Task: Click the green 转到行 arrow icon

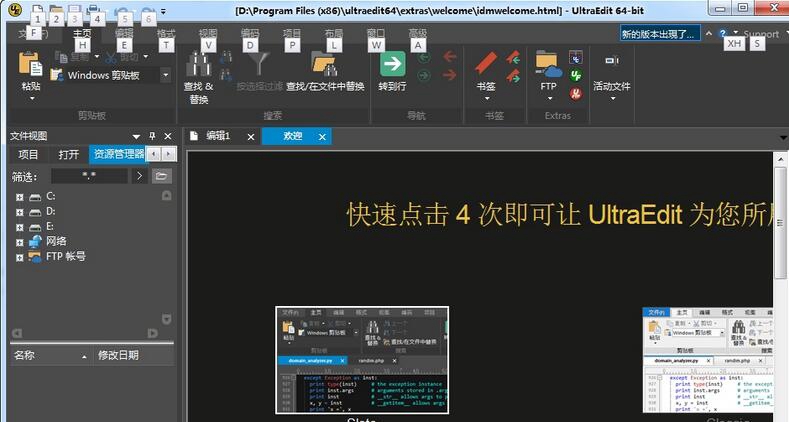Action: 392,64
